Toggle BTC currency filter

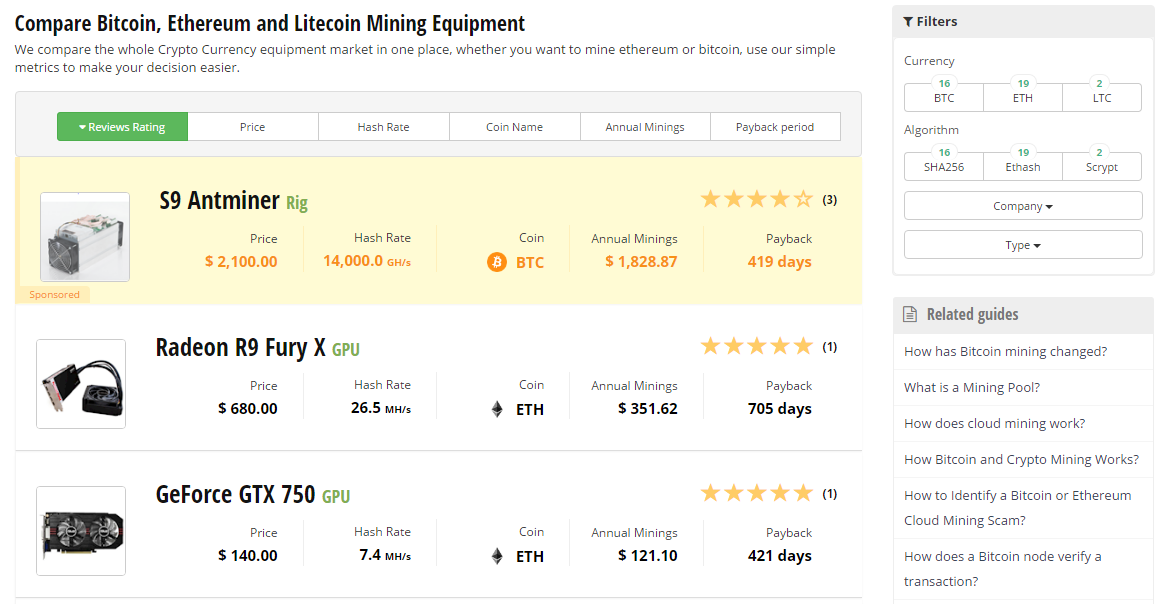tap(944, 97)
